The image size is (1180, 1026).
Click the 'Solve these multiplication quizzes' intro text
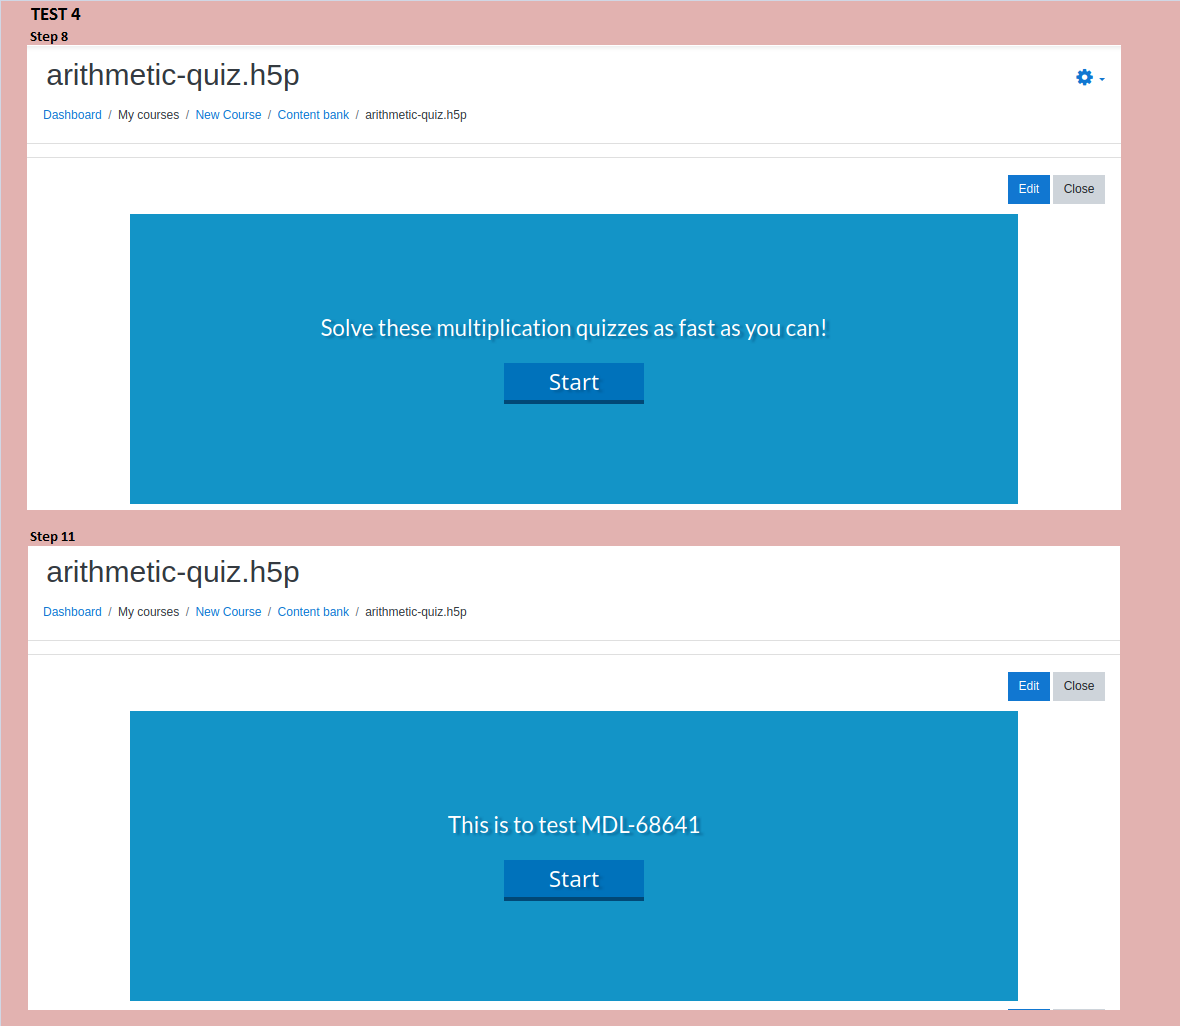pos(573,328)
